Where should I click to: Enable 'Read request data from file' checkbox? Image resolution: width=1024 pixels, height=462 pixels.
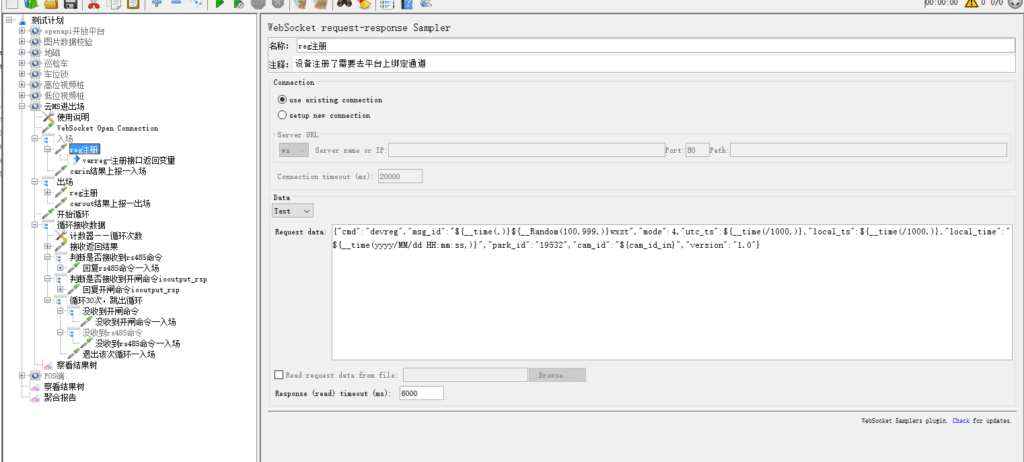pos(279,375)
